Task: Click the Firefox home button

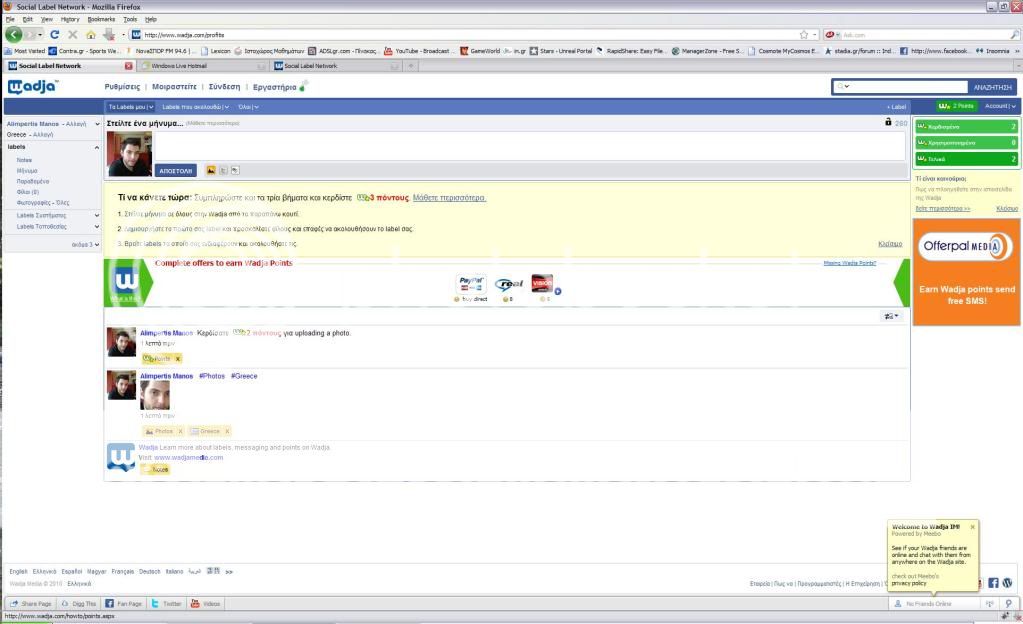Action: 90,35
